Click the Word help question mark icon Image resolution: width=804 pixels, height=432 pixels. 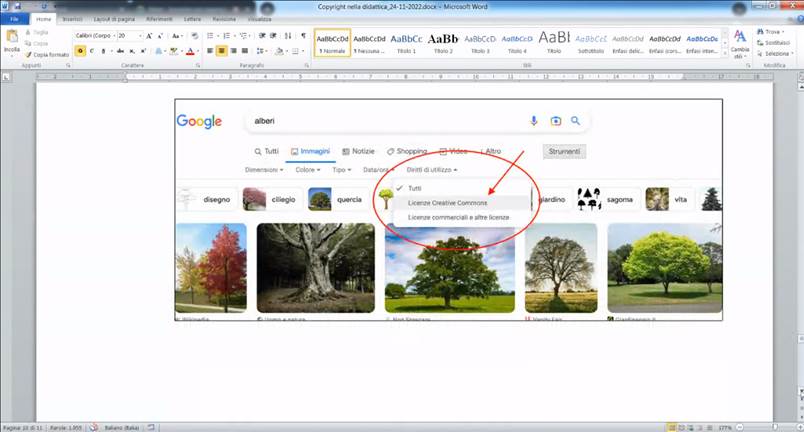[x=798, y=19]
